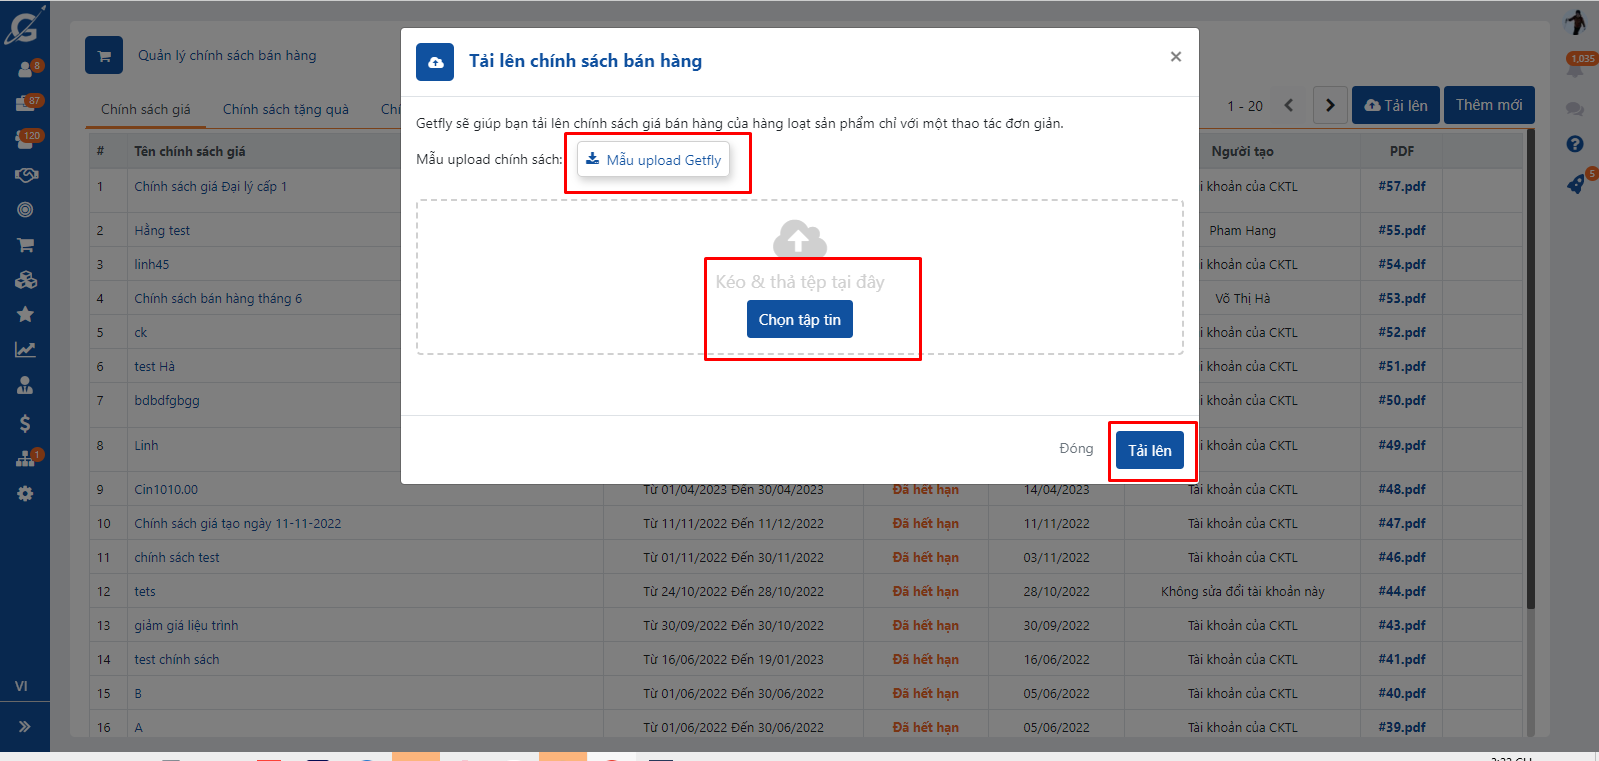Click the blue Tải lên button in dialog

(x=1149, y=450)
